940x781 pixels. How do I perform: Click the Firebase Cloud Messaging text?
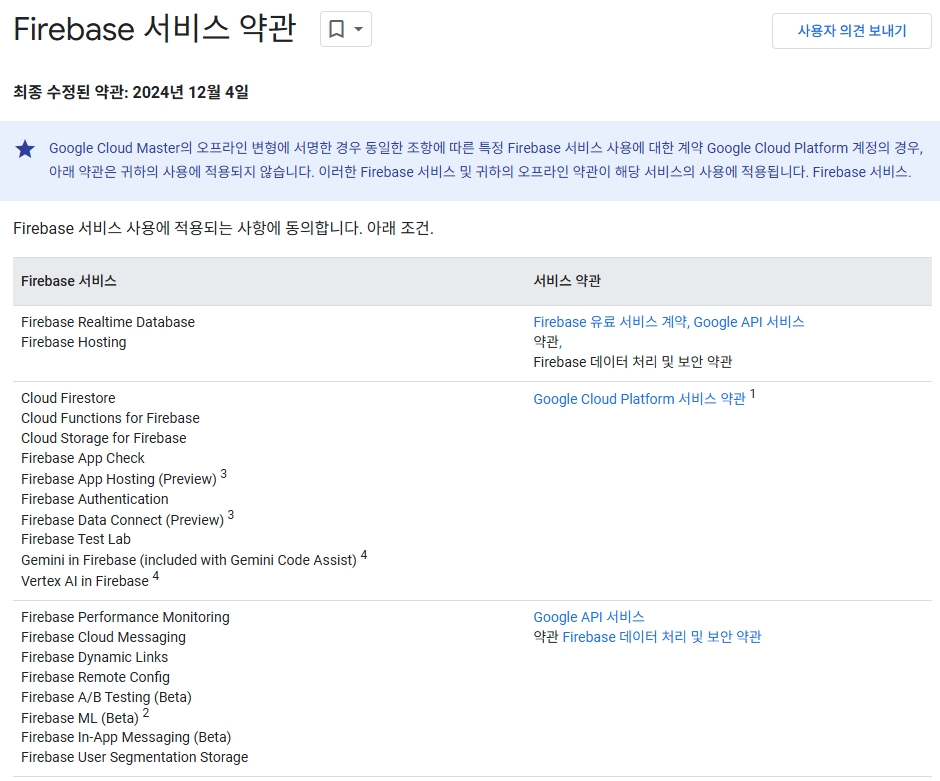104,637
